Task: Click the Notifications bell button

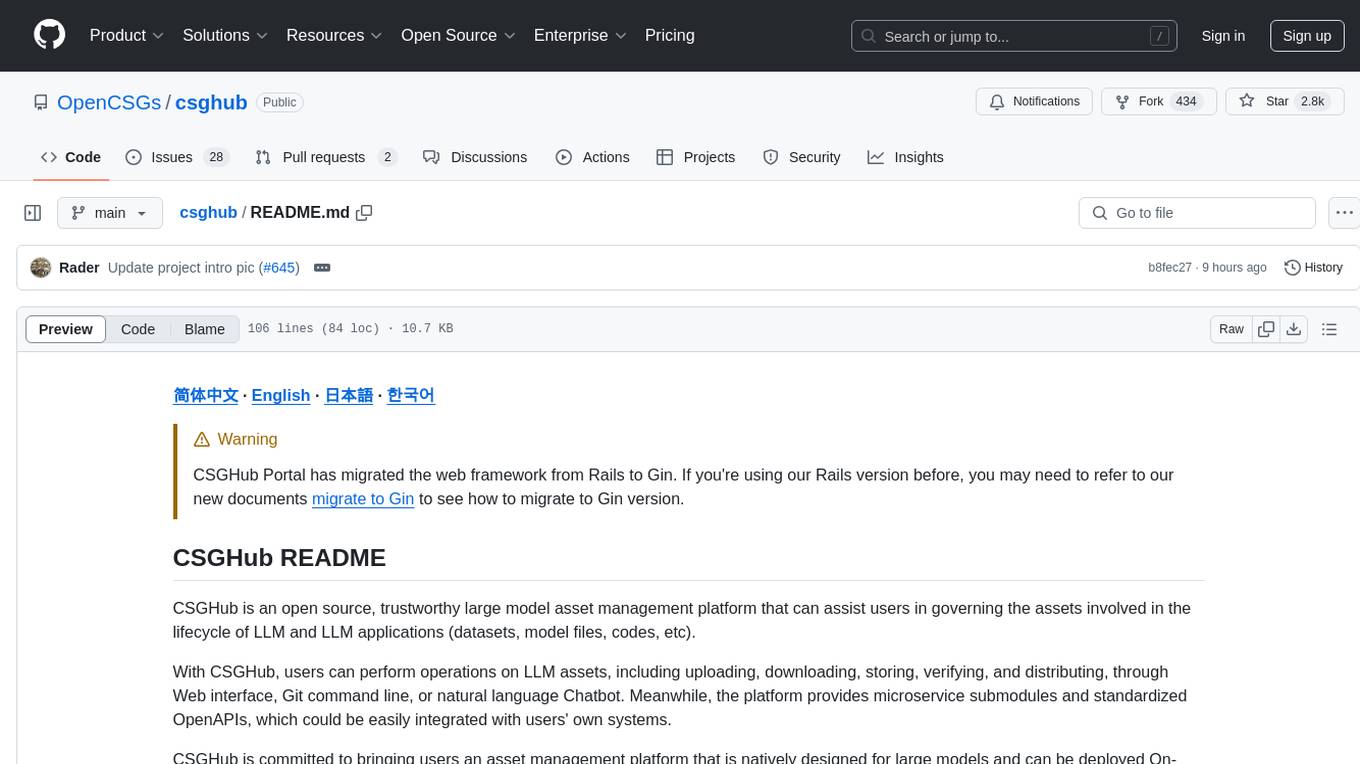Action: [x=1034, y=102]
